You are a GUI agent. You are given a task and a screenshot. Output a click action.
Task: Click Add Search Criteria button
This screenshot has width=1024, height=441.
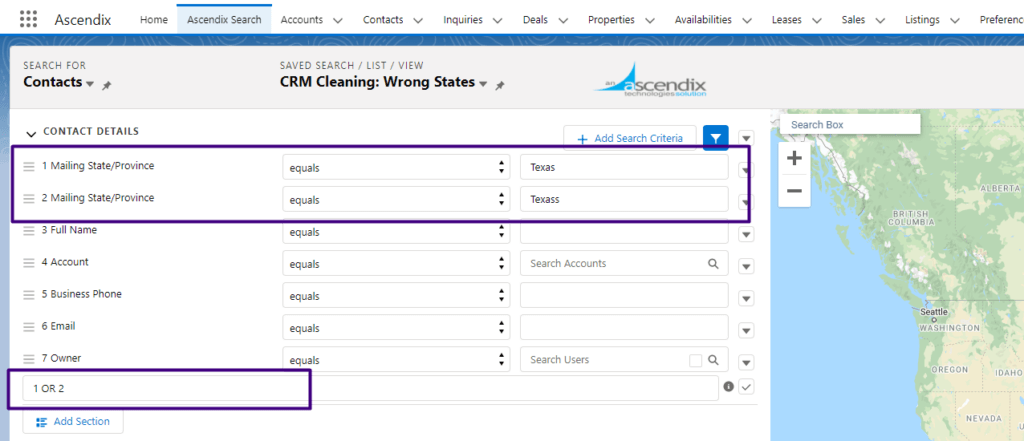(629, 138)
